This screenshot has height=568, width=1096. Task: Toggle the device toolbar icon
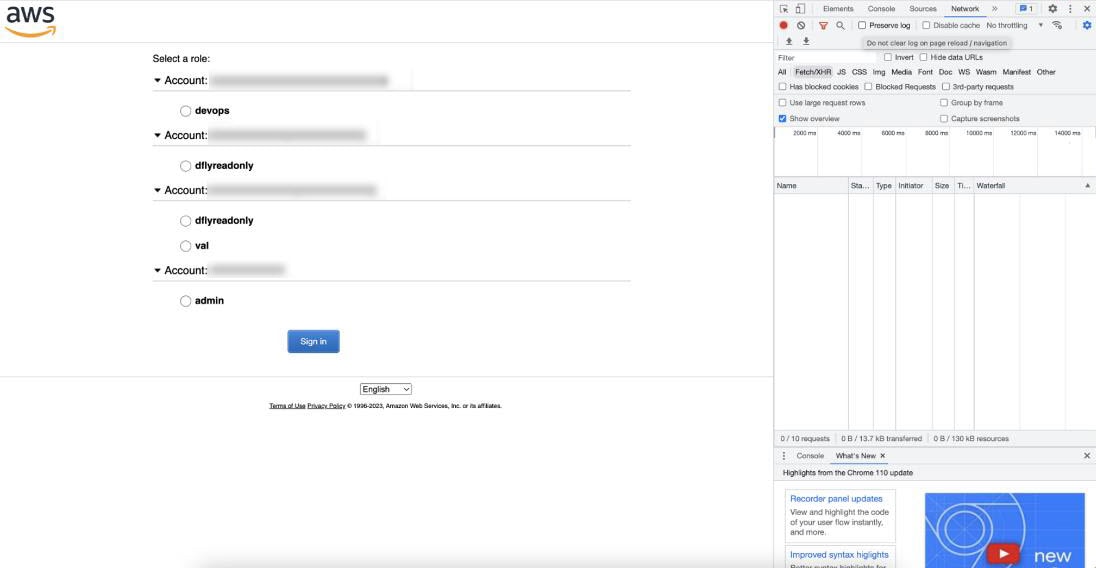pos(800,8)
